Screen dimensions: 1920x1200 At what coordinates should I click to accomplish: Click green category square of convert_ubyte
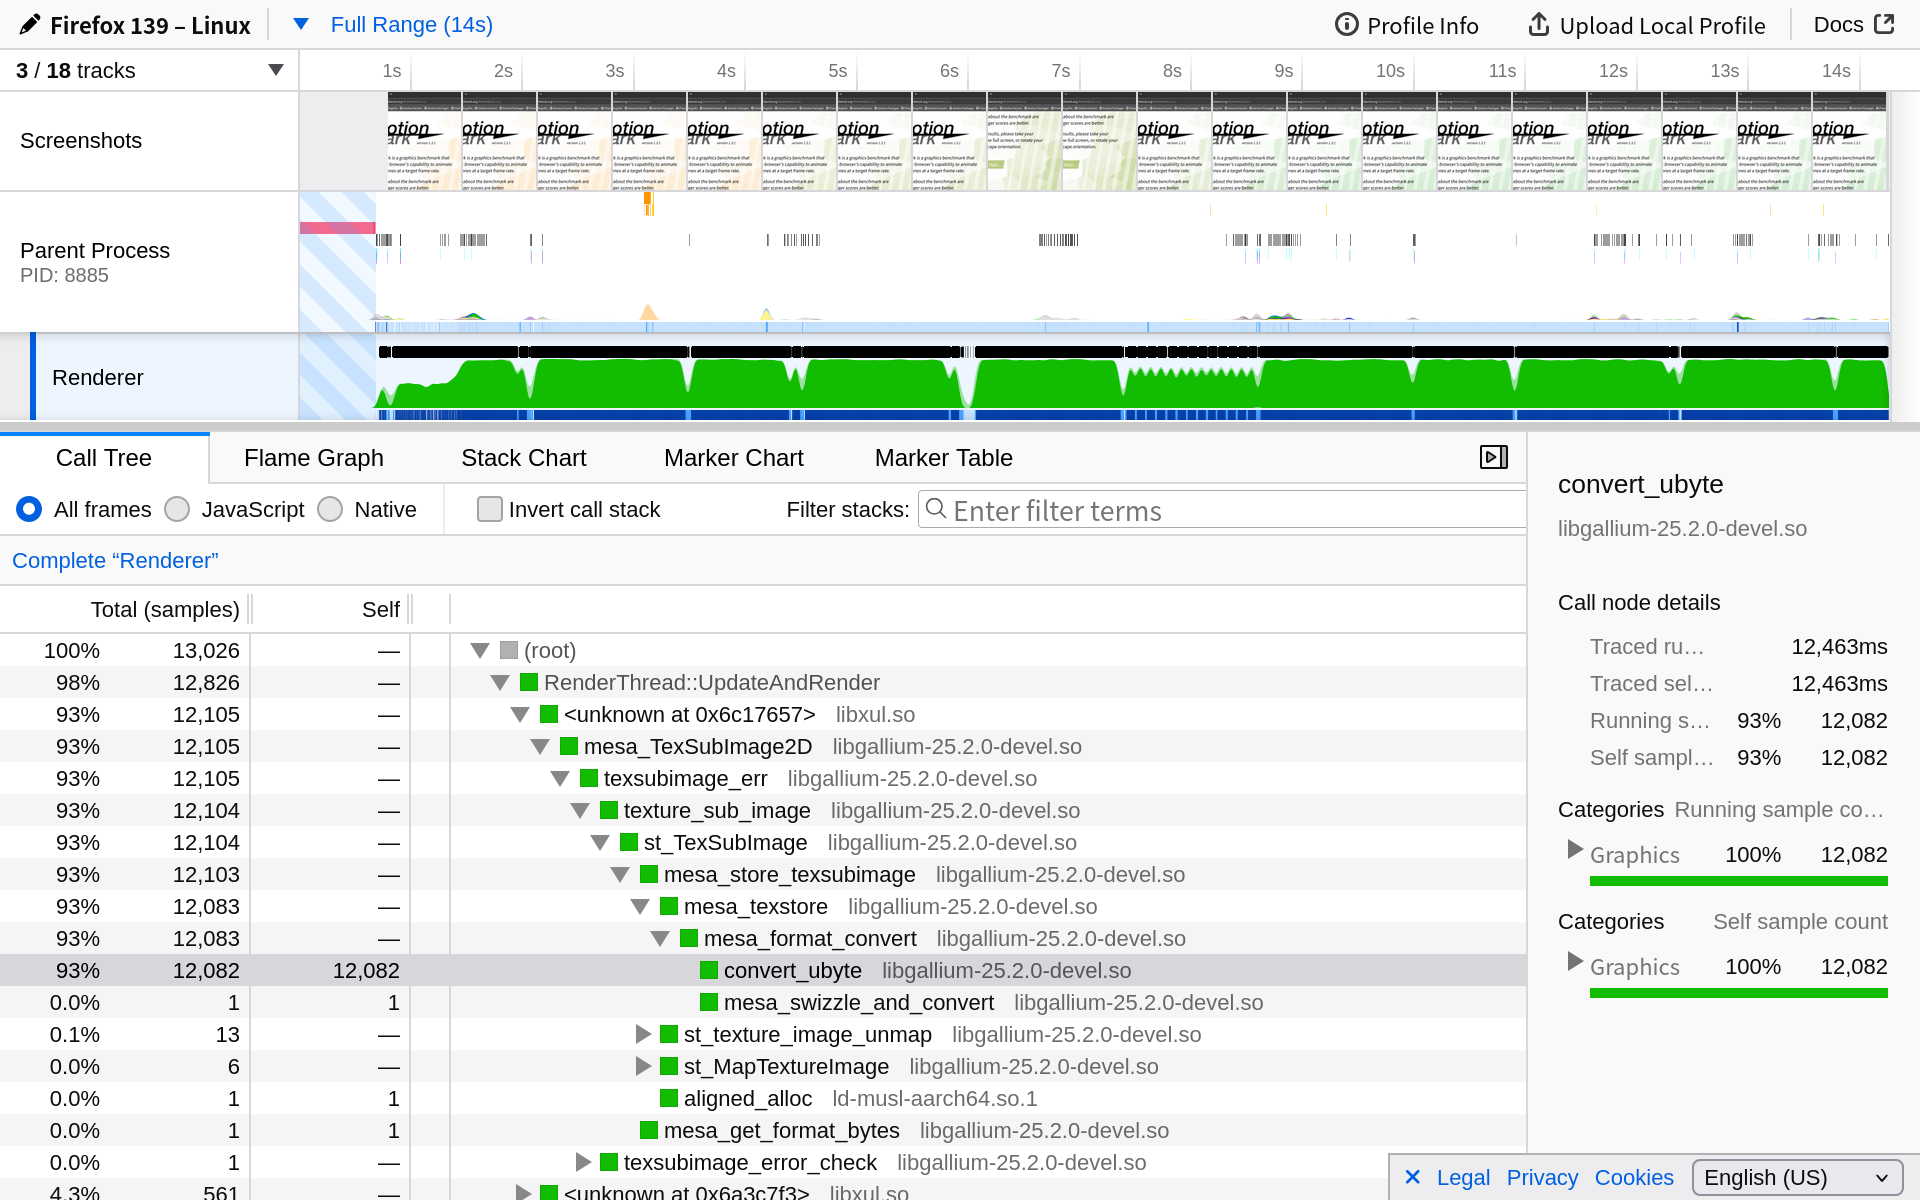(x=709, y=970)
